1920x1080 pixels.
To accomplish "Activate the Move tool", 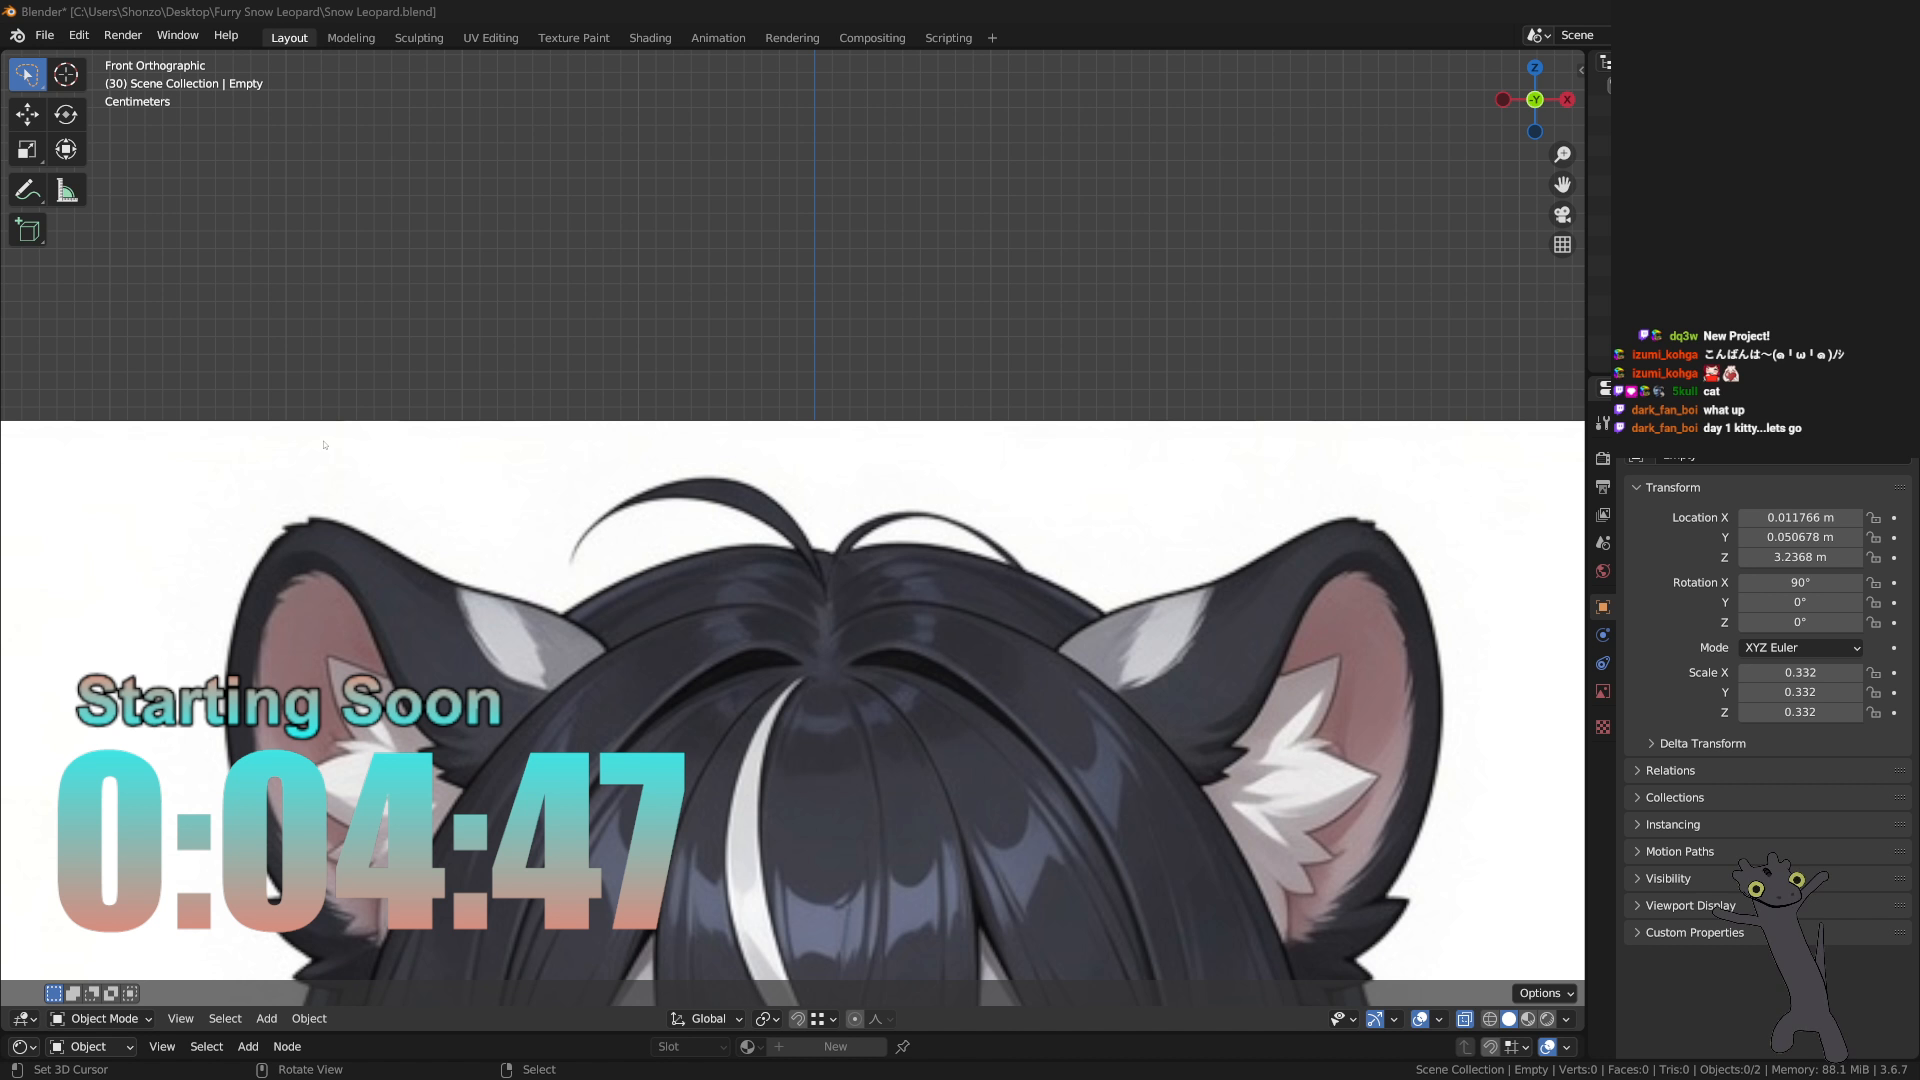I will (x=27, y=114).
